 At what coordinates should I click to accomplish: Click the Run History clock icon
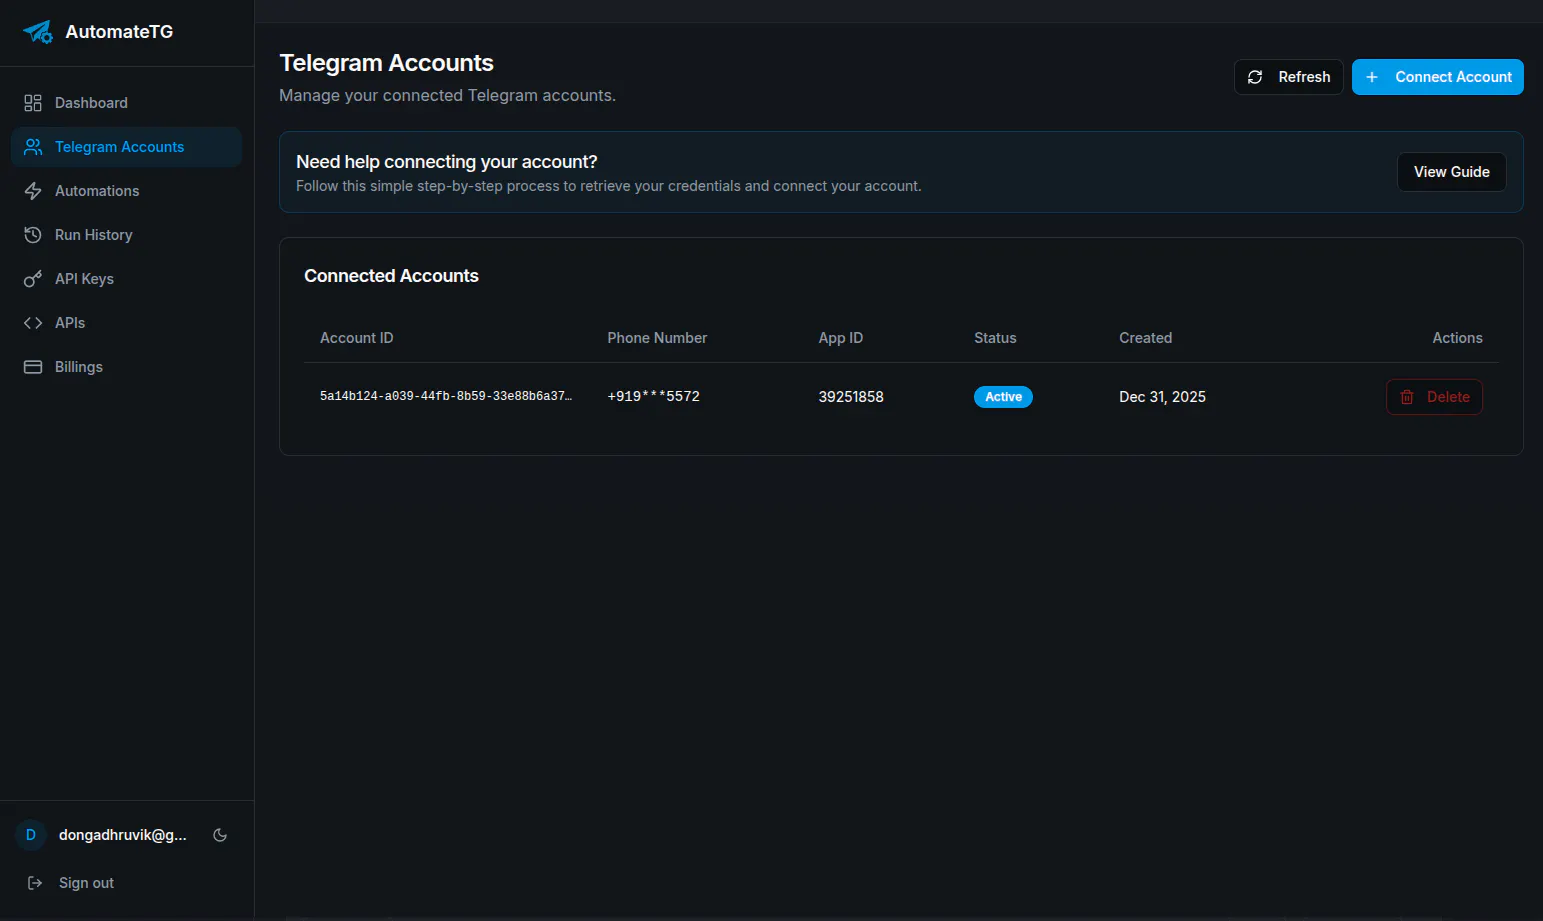click(33, 235)
